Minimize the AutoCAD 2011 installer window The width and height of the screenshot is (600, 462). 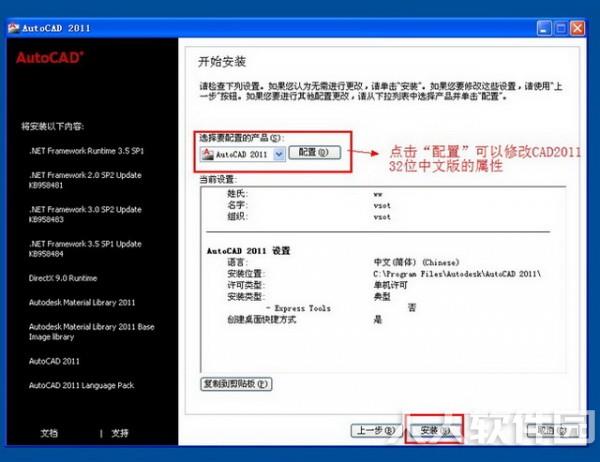coord(544,28)
